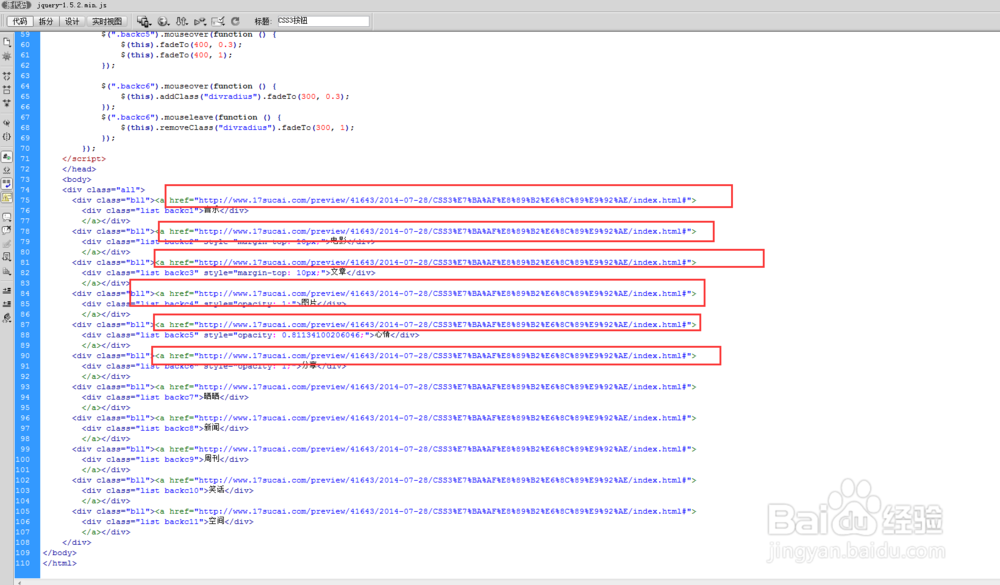Viewport: 1000px width, 585px height.
Task: Enable 实时视图 live view button
Action: (x=107, y=21)
